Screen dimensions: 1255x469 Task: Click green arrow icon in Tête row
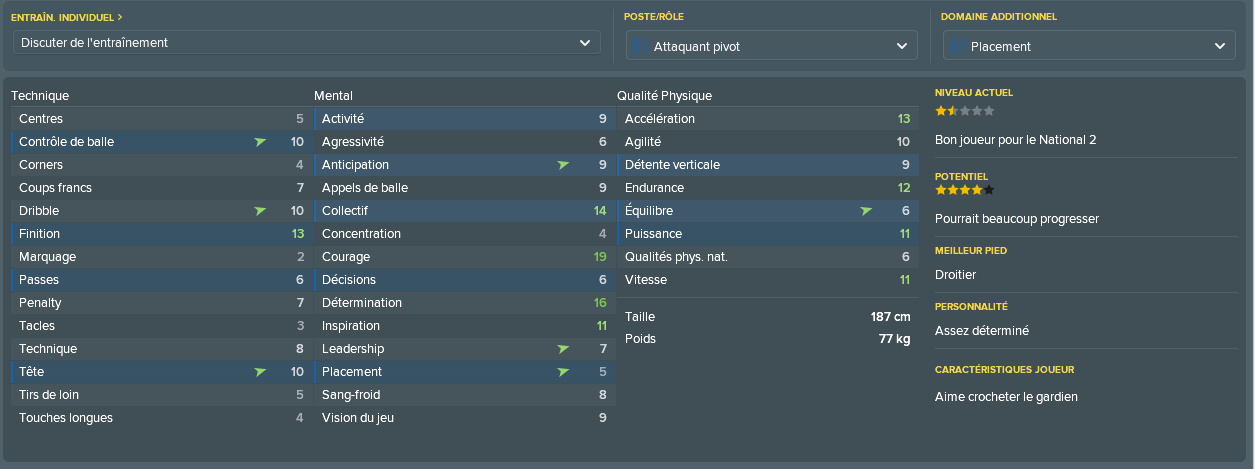260,372
